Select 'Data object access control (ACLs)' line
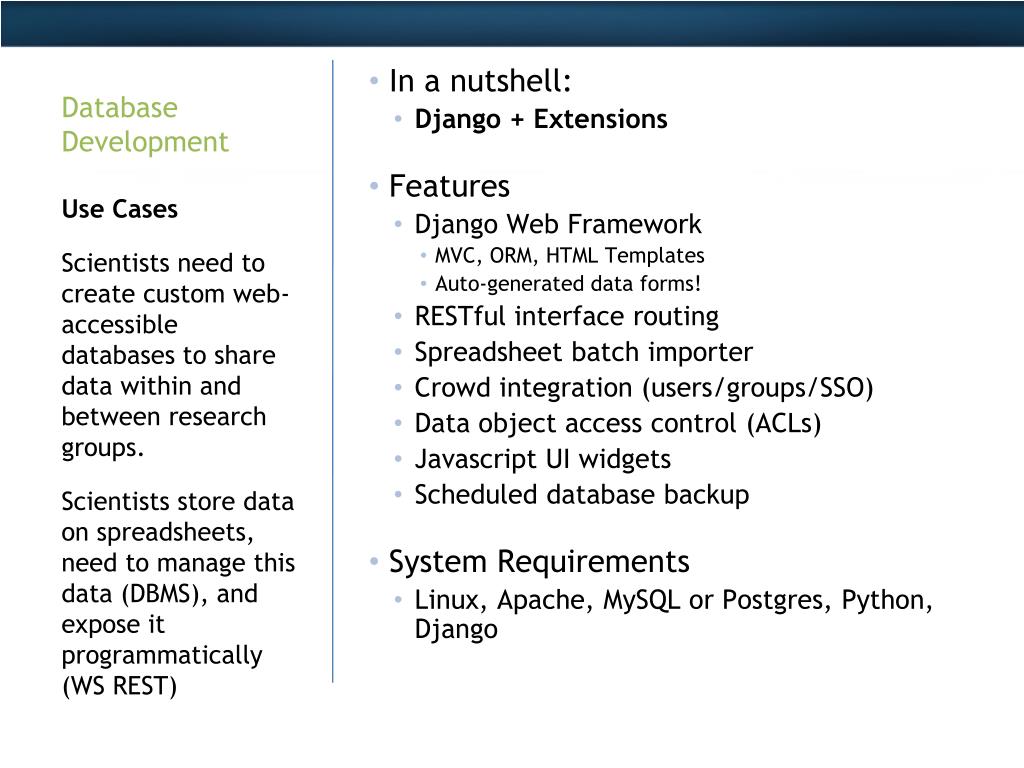This screenshot has height=768, width=1024. 617,424
